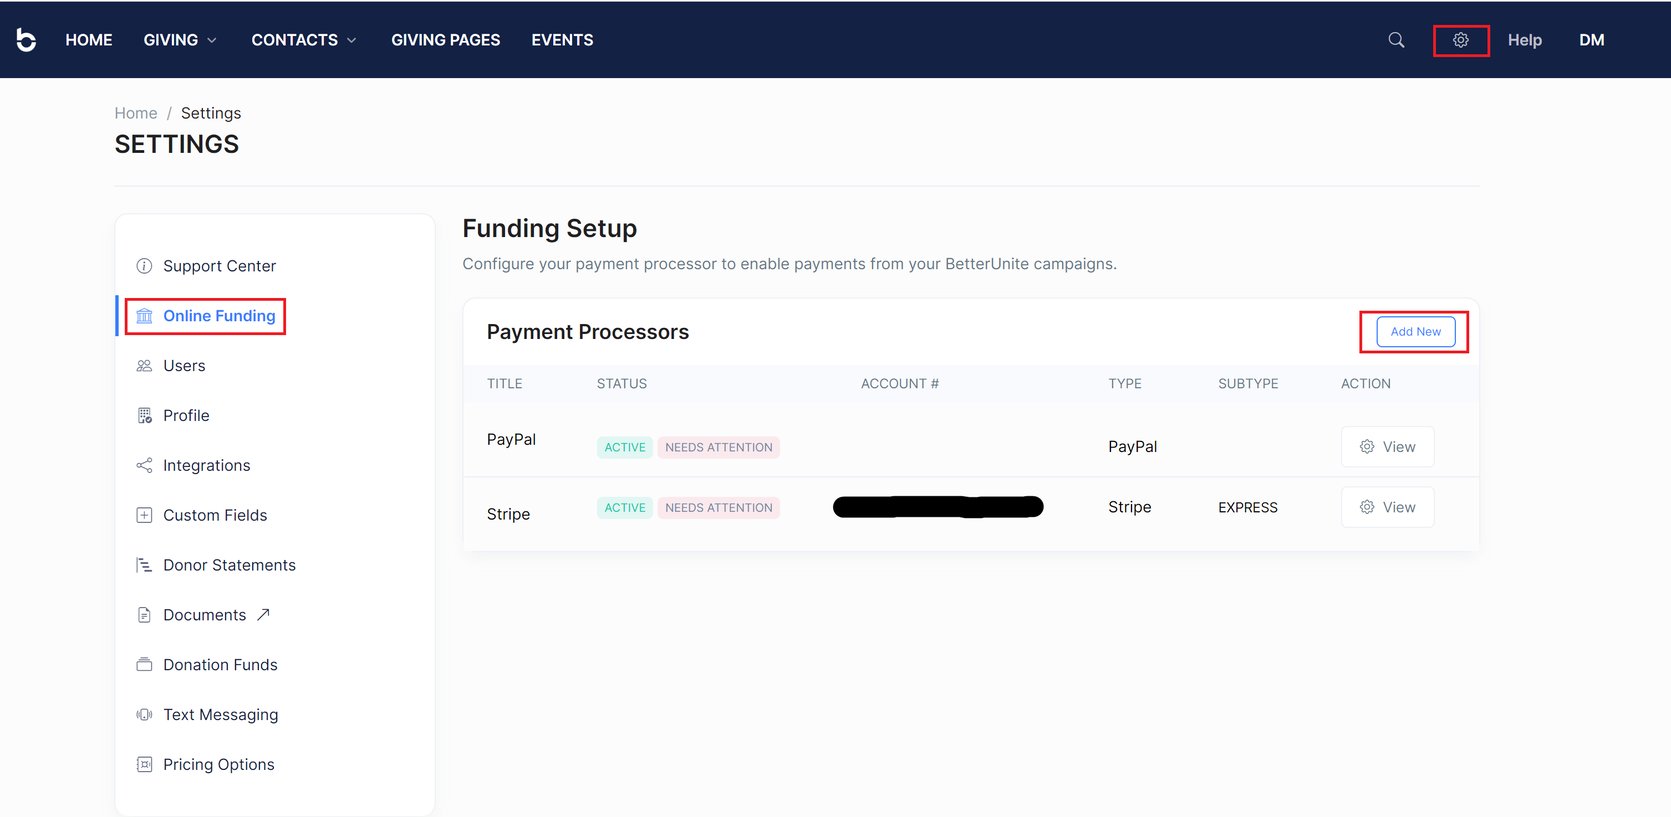Click the Stripe row's Needs Attention badge
Screen dimensions: 1671x817
pos(719,507)
